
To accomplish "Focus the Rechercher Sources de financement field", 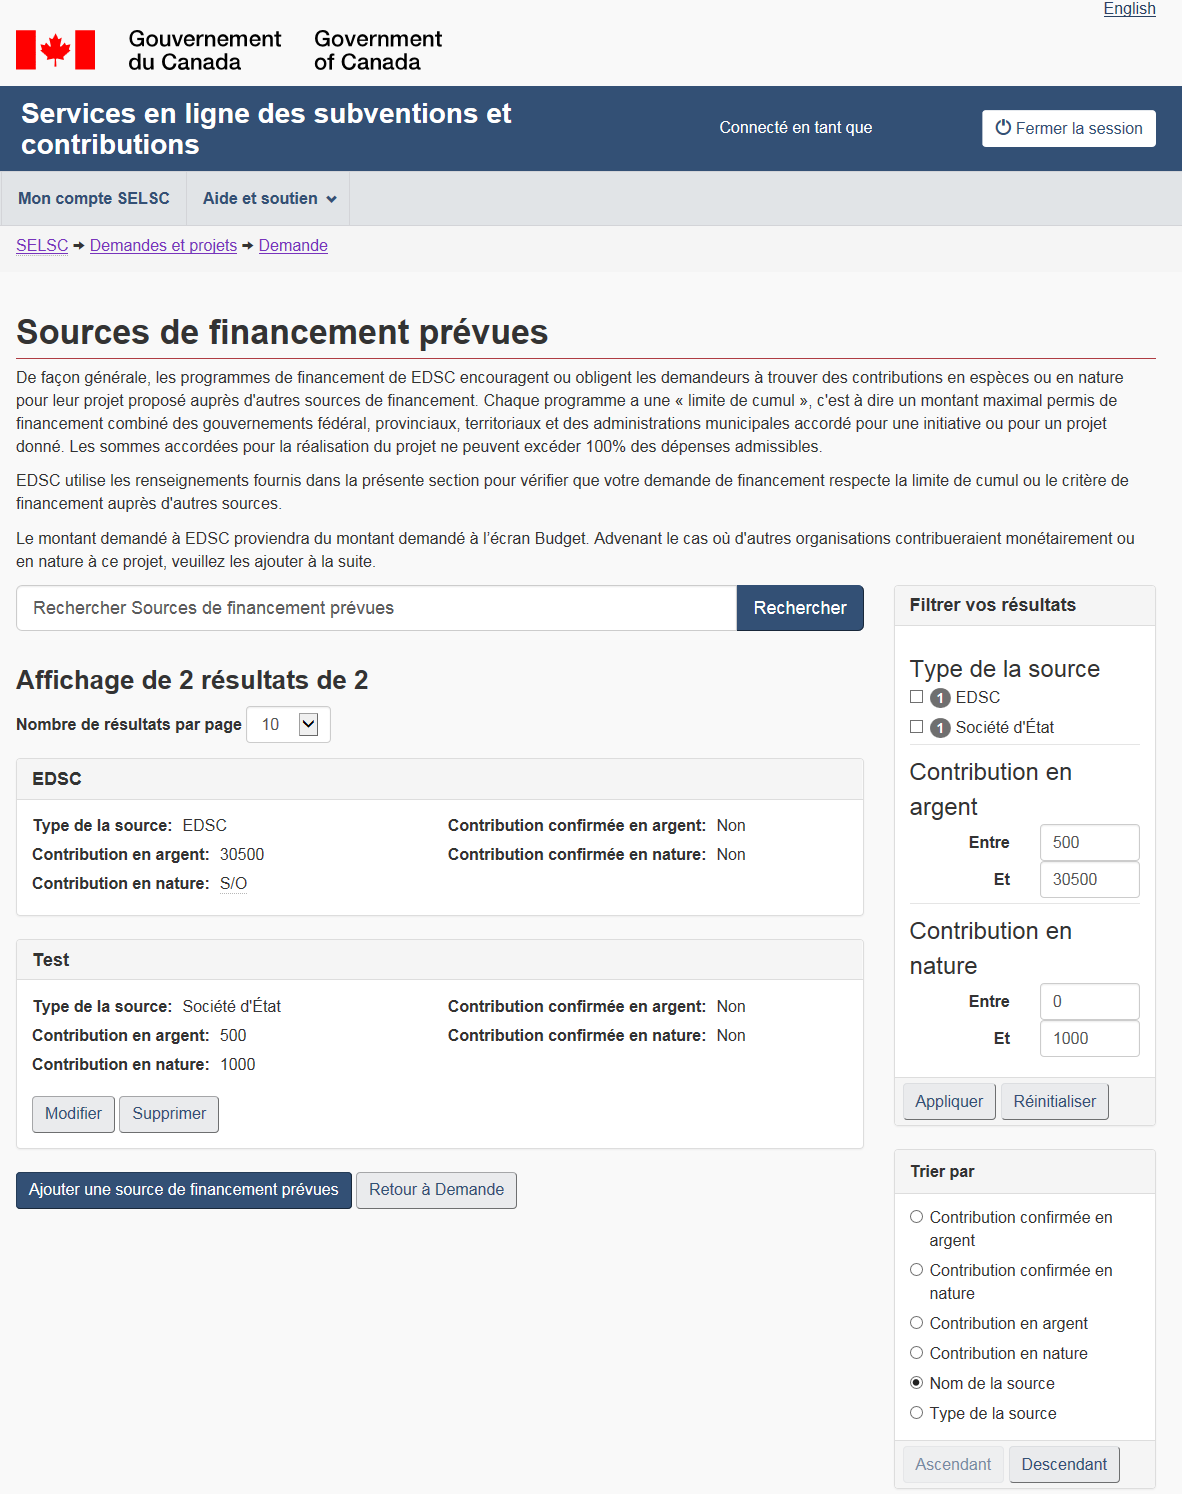I will point(376,608).
